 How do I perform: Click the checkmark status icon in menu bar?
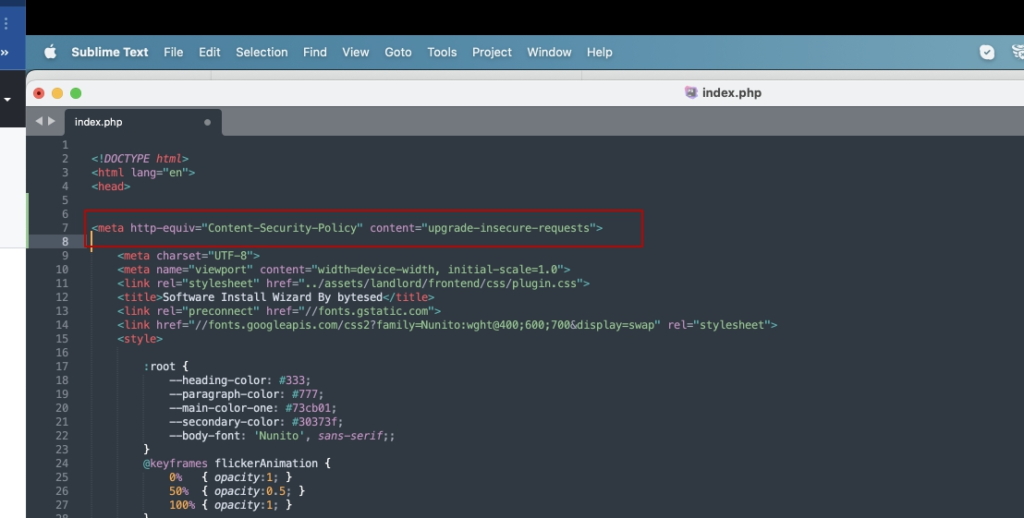987,52
